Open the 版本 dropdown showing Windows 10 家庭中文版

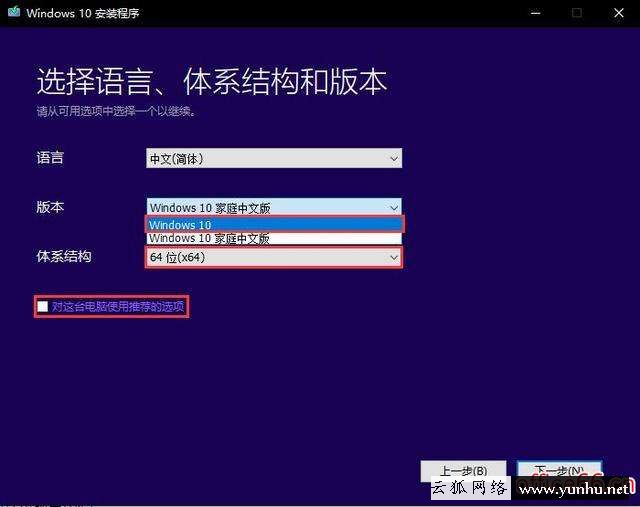[x=274, y=207]
